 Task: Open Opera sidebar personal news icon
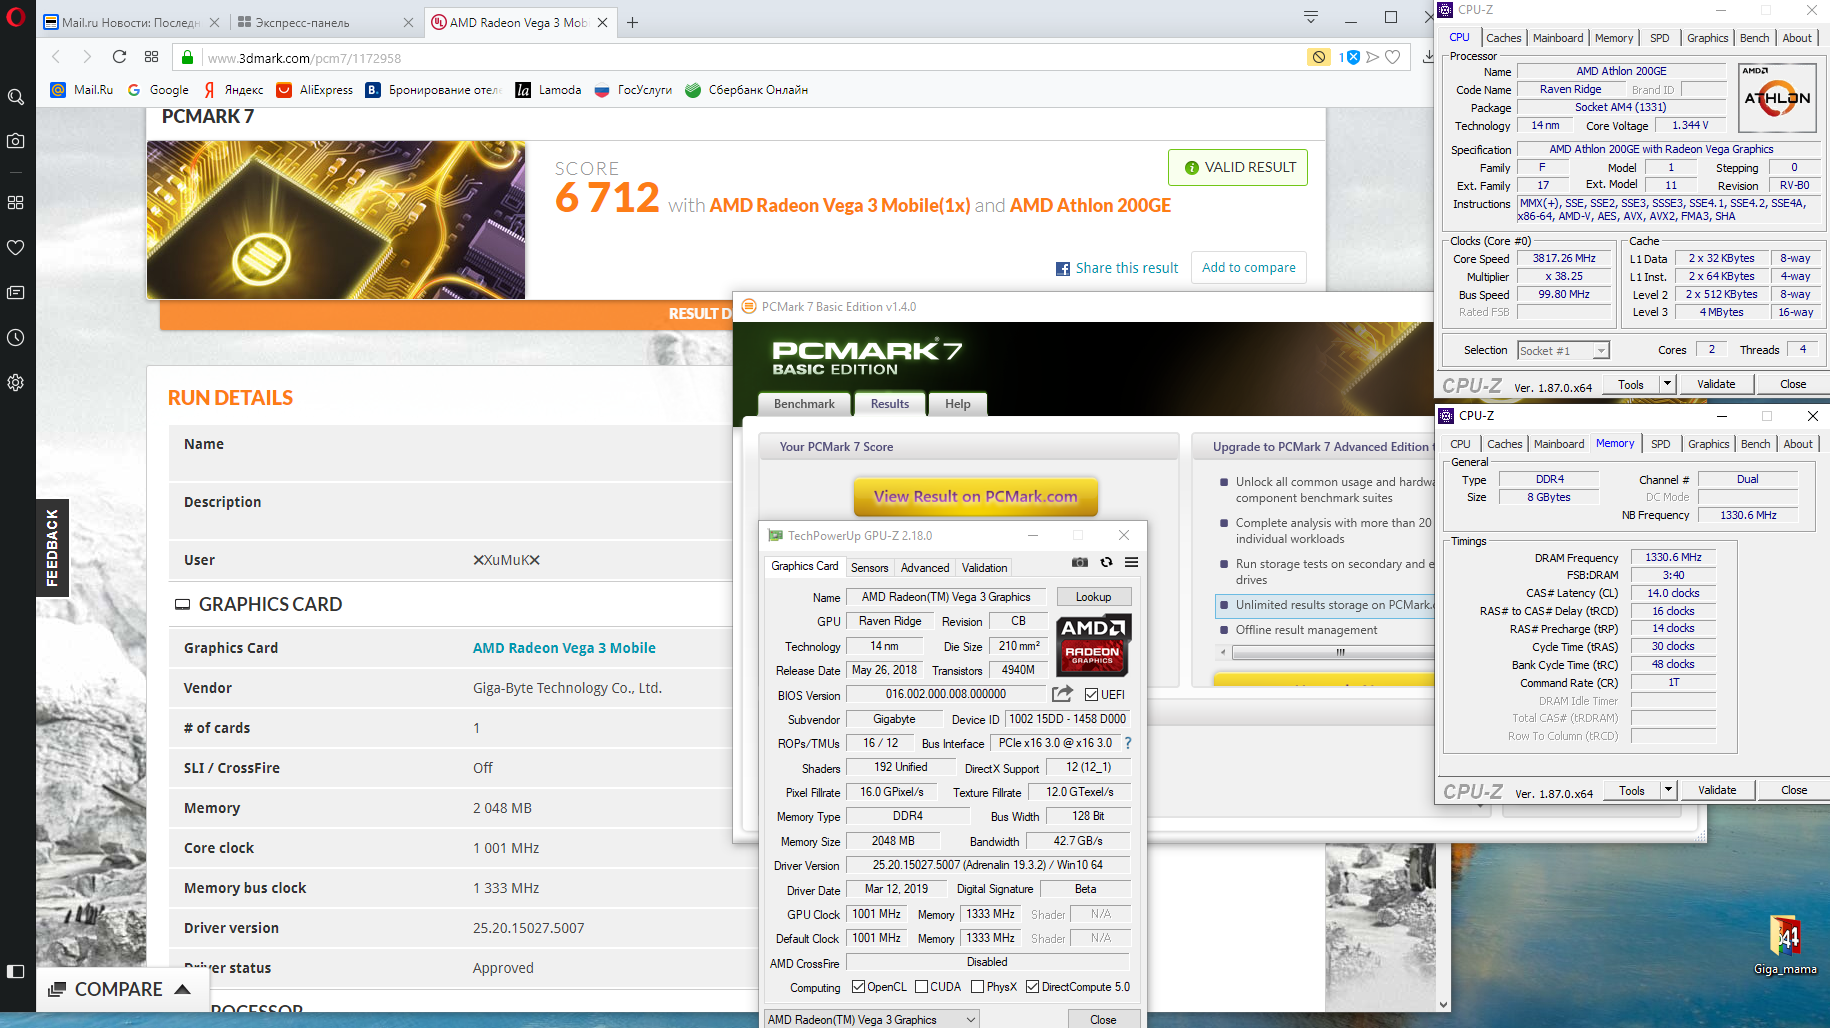point(16,292)
